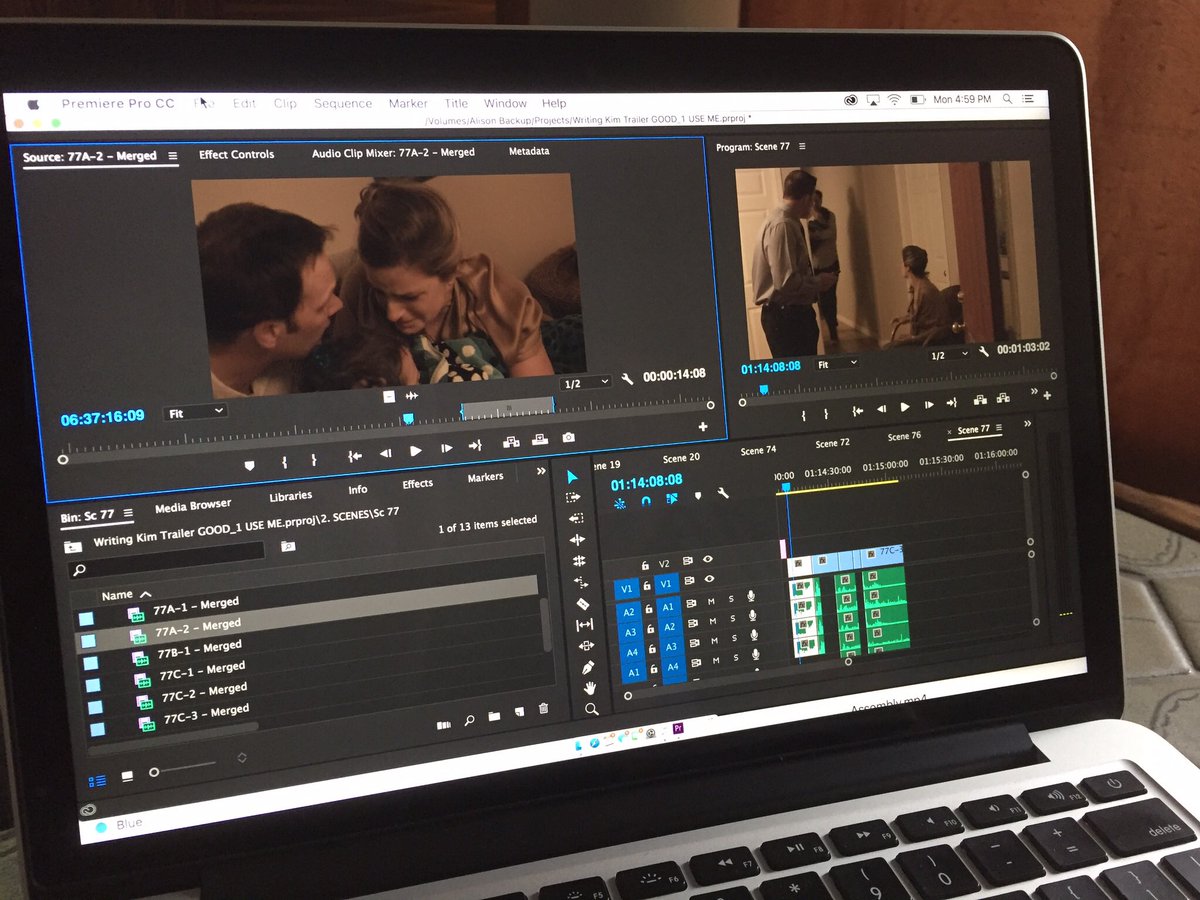Mark Out point in Source monitor
The width and height of the screenshot is (1200, 900).
(313, 459)
